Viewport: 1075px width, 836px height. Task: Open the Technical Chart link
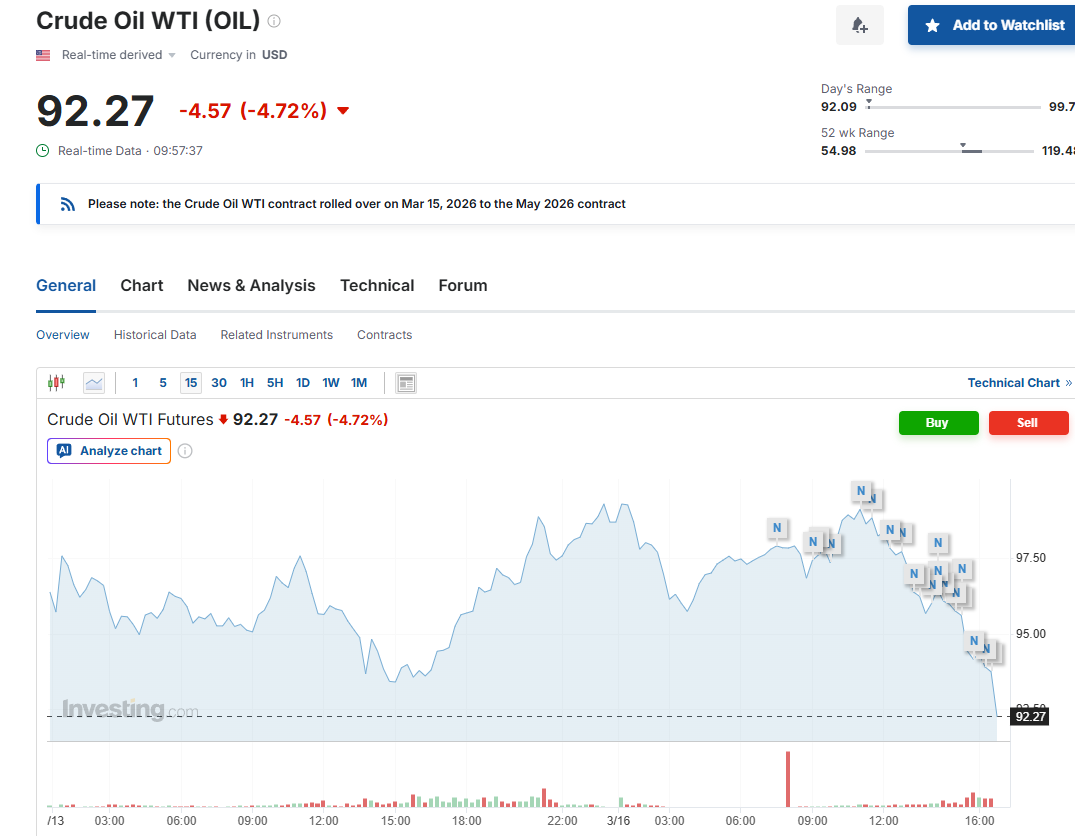(1019, 383)
